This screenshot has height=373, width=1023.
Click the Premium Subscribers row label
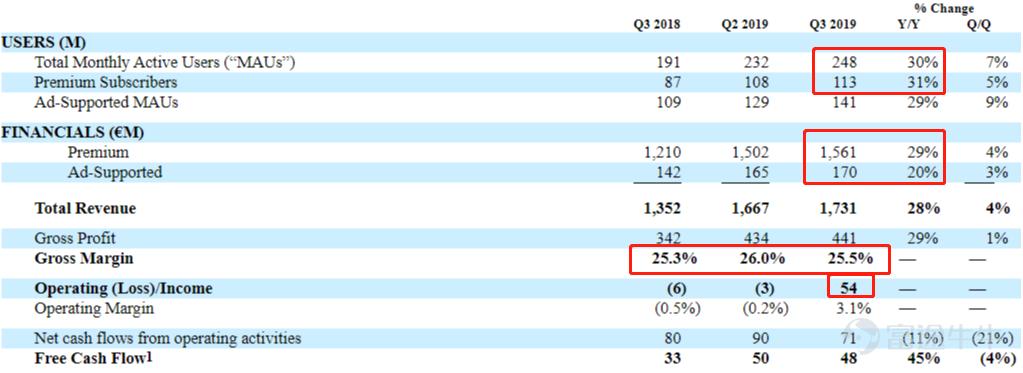click(106, 83)
